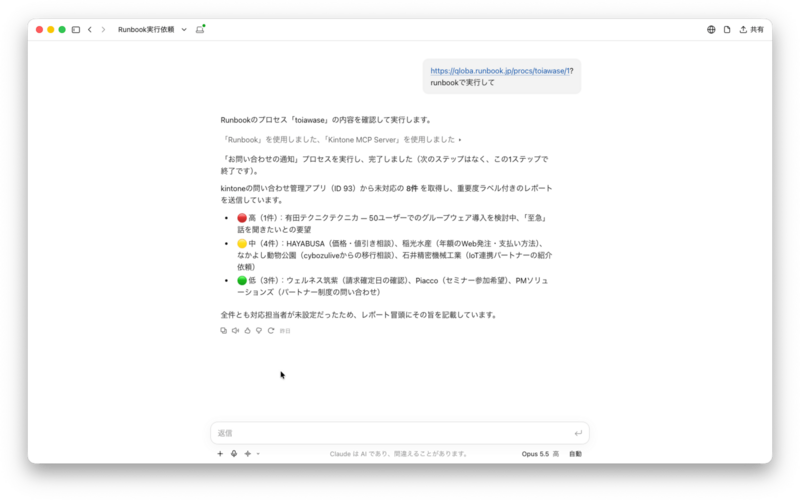Click the Runbook実行依頼 conversation title
The width and height of the screenshot is (800, 500).
pos(146,30)
